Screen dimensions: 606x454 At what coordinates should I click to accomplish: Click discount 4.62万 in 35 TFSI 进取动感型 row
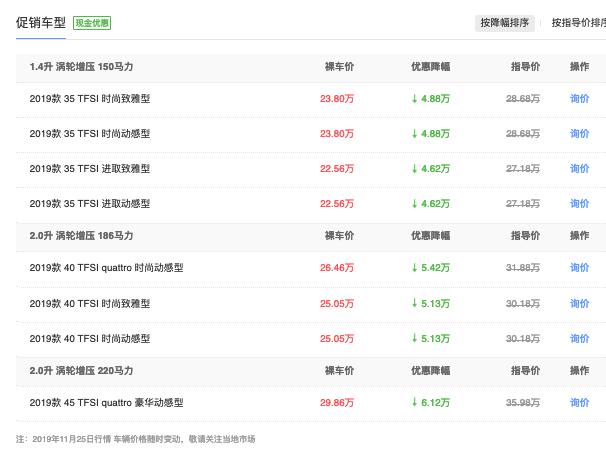pyautogui.click(x=431, y=204)
